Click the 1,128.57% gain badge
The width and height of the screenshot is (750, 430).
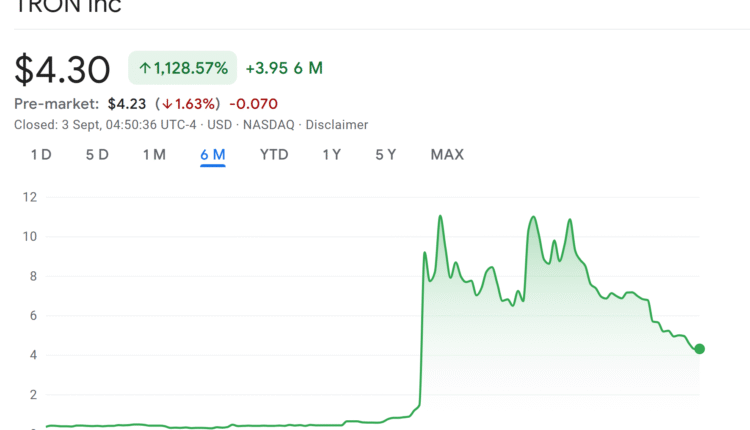(183, 69)
